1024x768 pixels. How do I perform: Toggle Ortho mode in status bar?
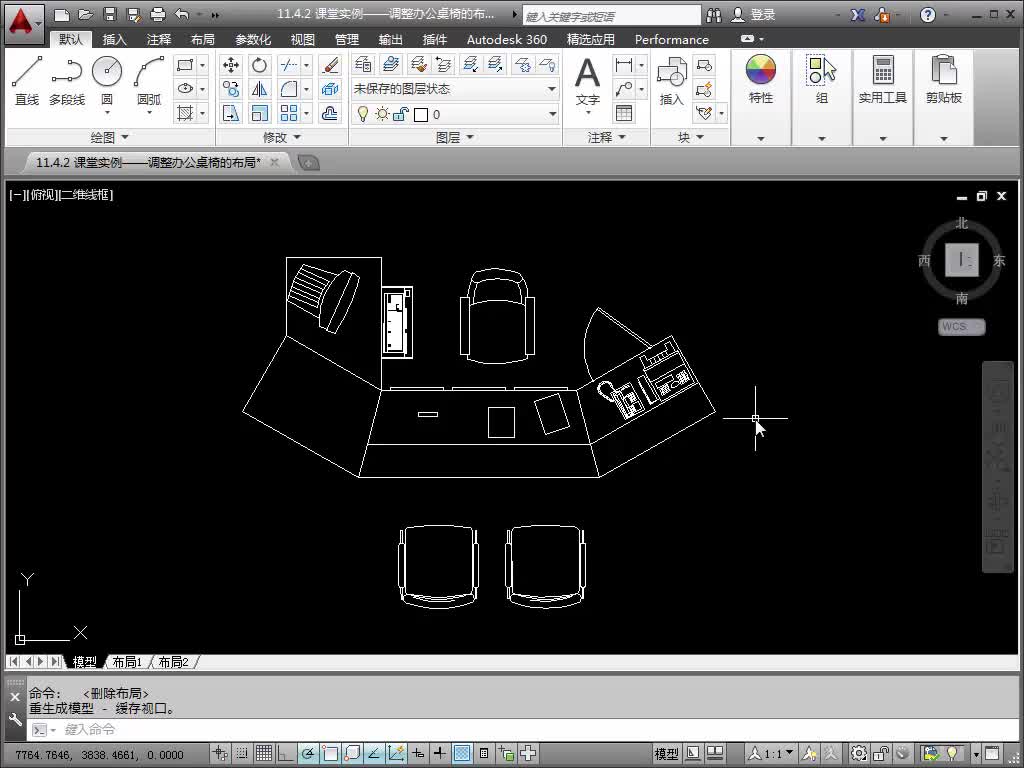[x=286, y=754]
